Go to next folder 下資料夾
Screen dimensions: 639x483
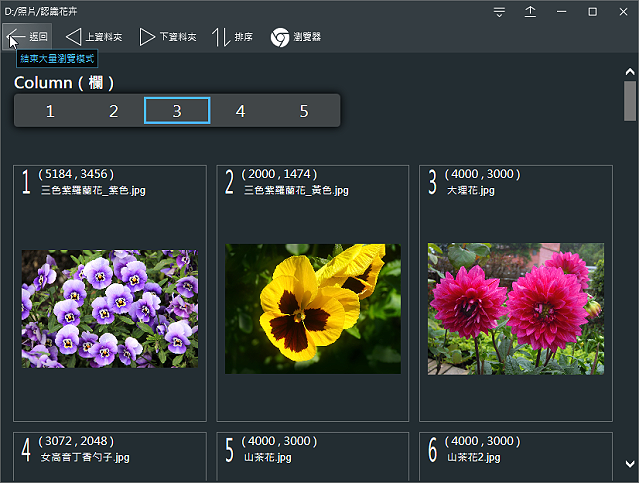[168, 37]
